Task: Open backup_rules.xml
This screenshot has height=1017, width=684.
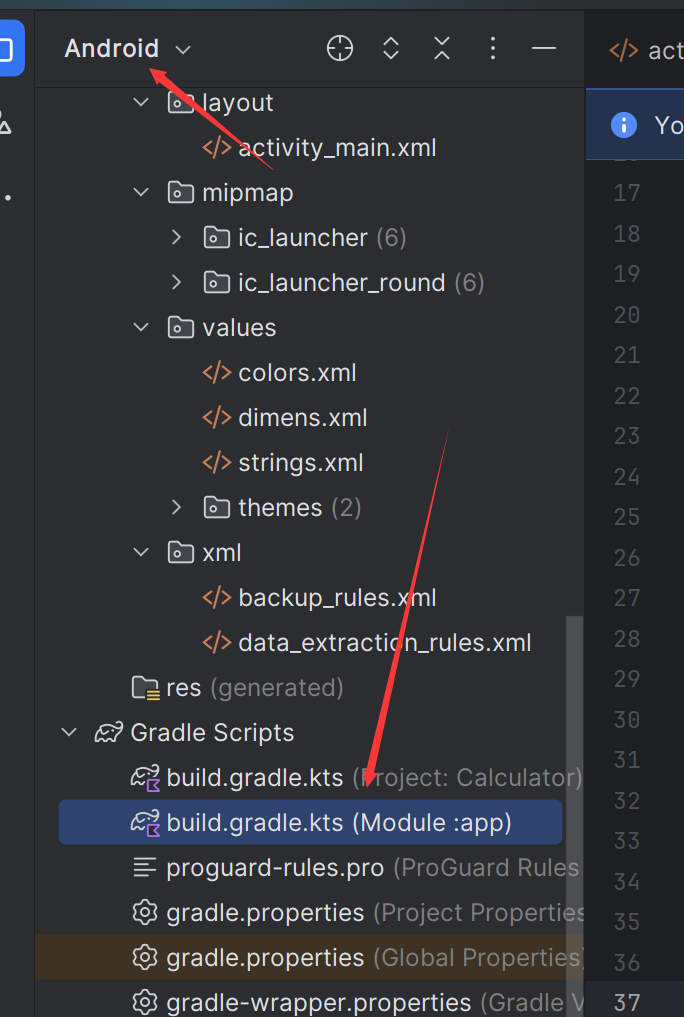Action: pos(337,597)
